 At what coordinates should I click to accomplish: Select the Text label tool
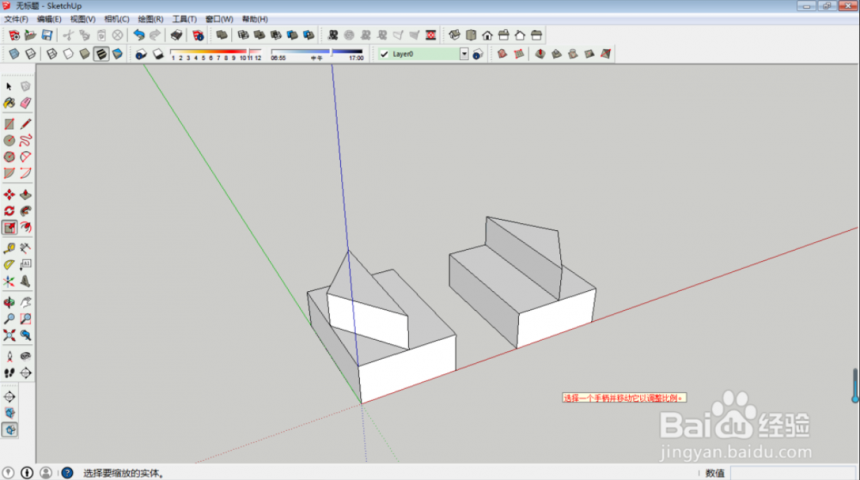click(25, 265)
